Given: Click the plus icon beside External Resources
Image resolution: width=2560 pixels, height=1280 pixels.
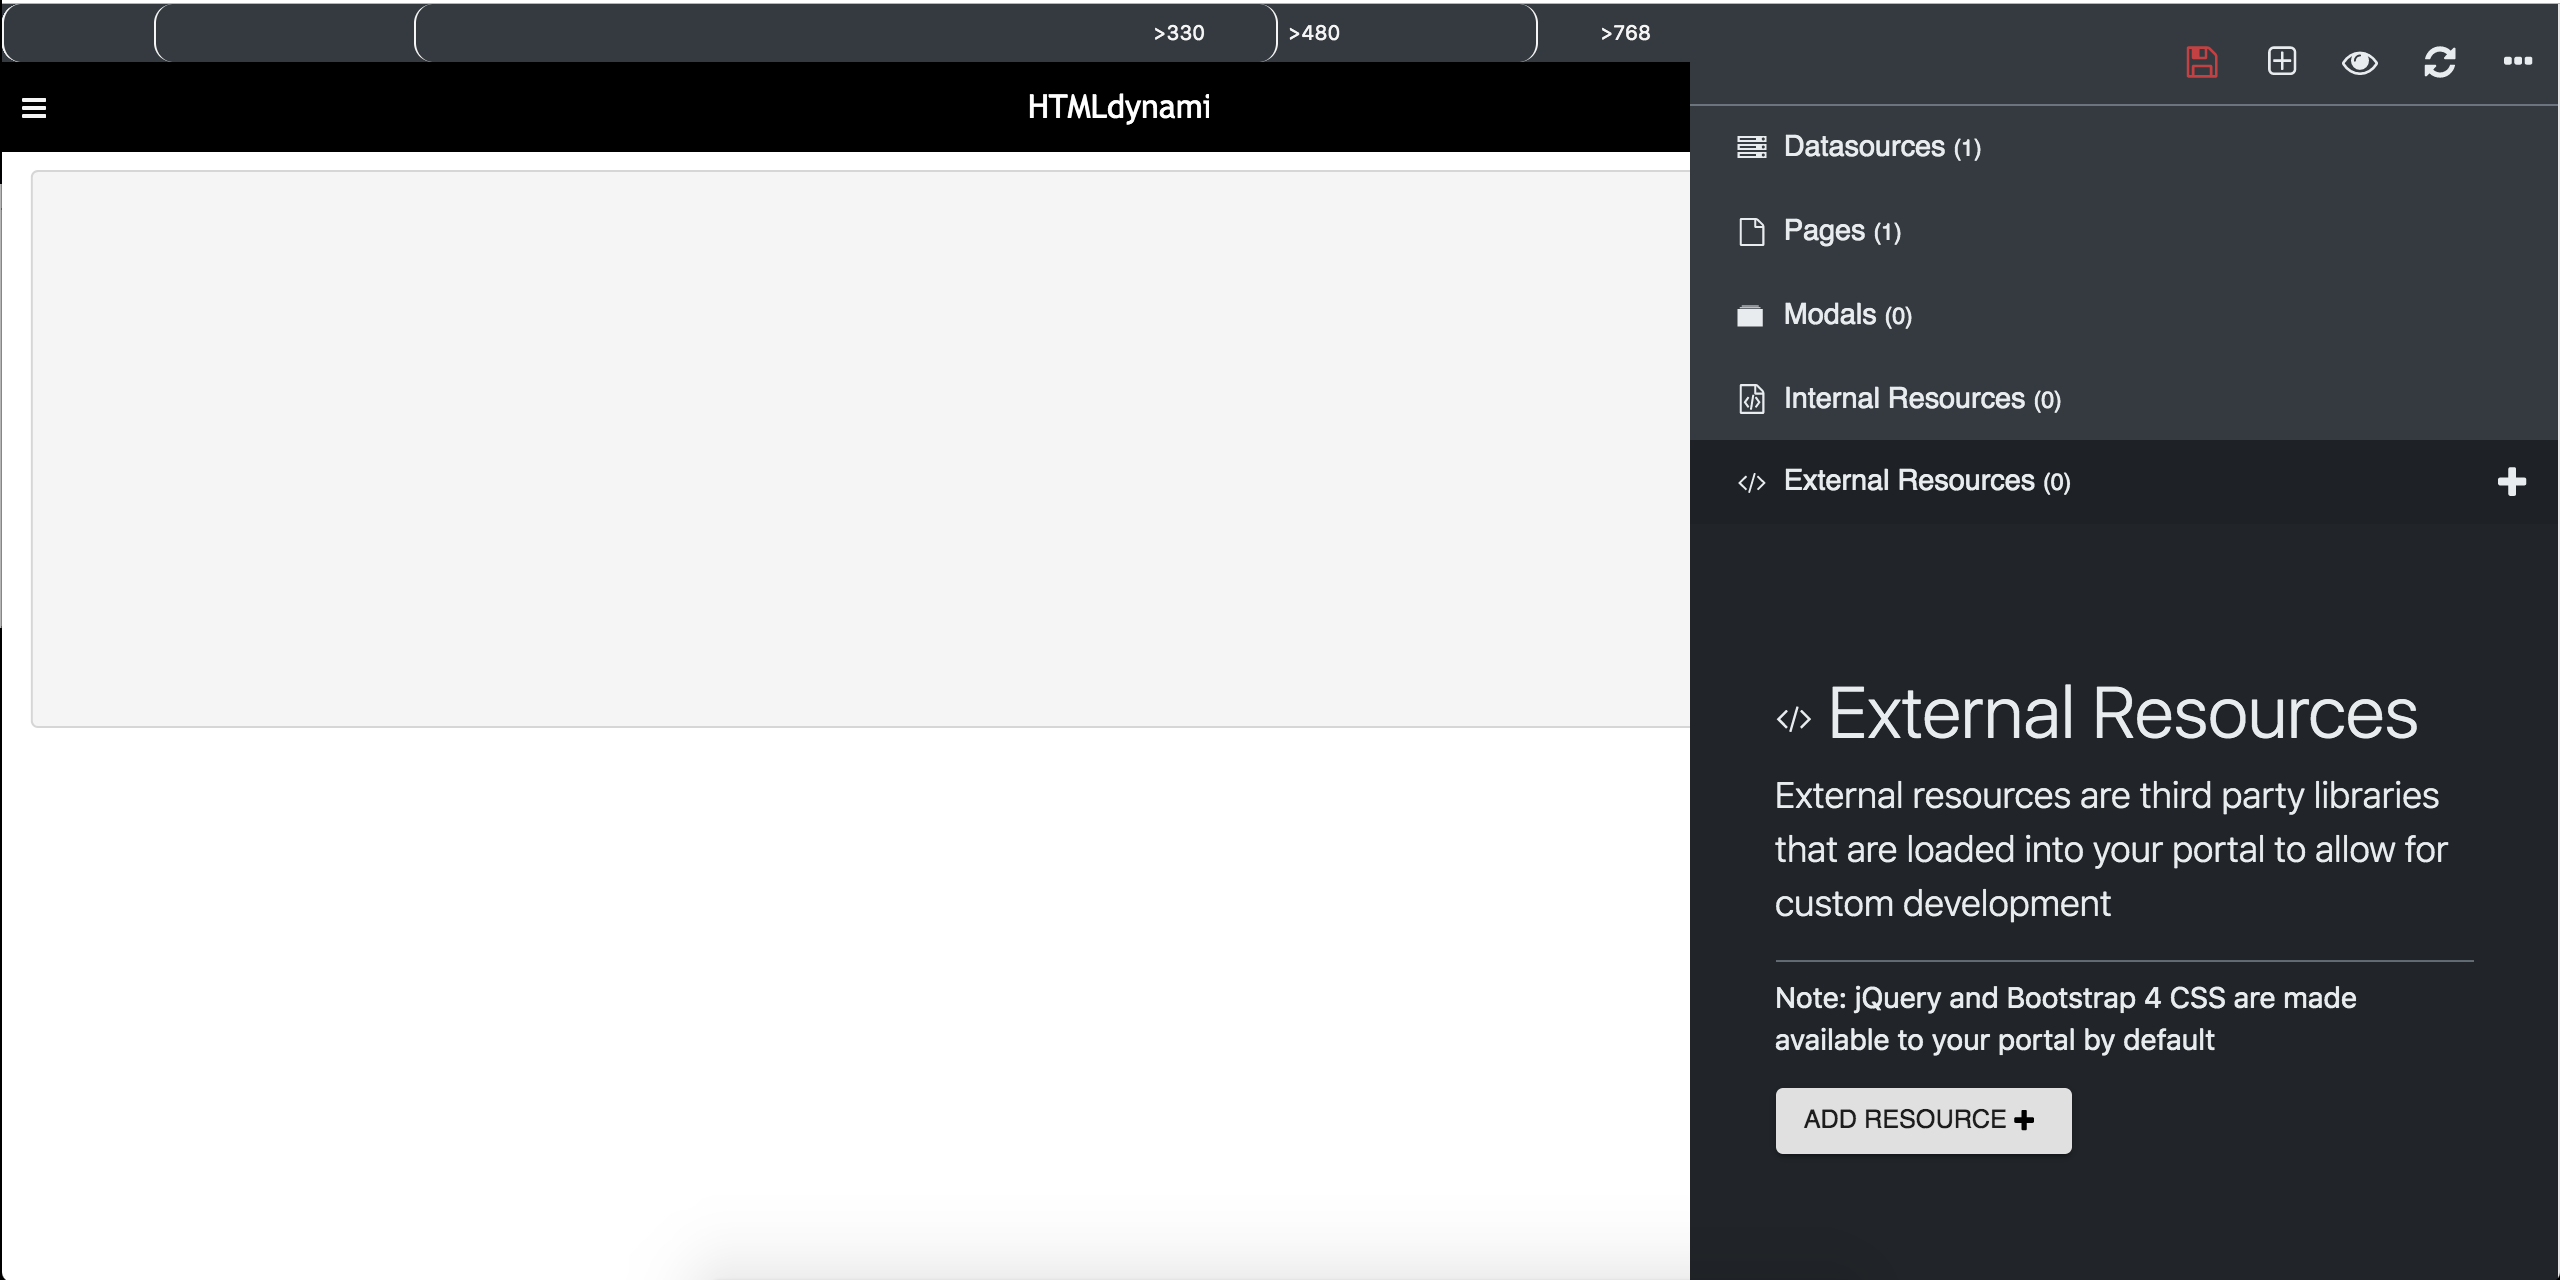Looking at the screenshot, I should click(2511, 482).
